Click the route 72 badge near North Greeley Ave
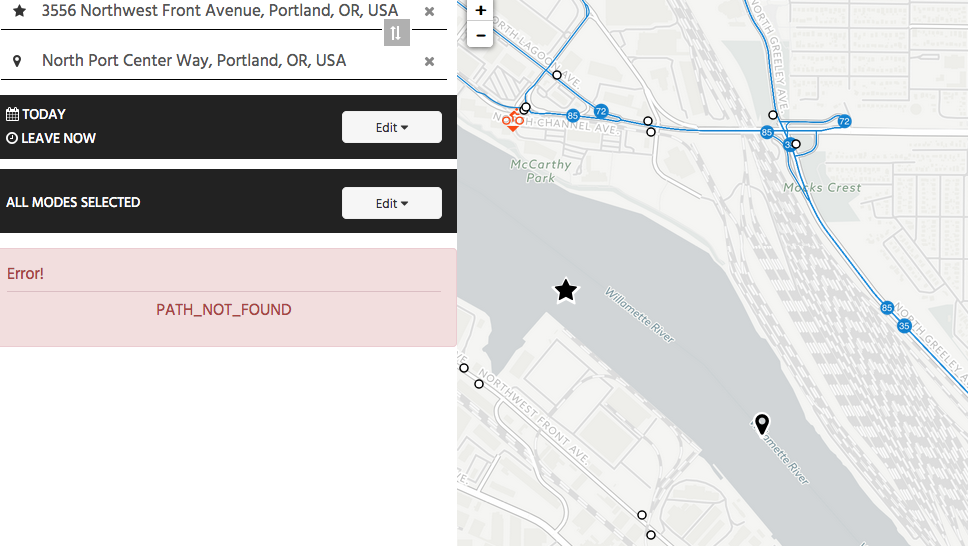This screenshot has height=546, width=968. pyautogui.click(x=844, y=121)
